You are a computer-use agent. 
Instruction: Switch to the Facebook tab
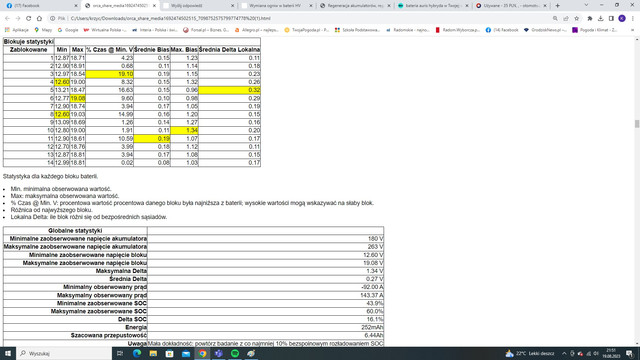point(41,6)
